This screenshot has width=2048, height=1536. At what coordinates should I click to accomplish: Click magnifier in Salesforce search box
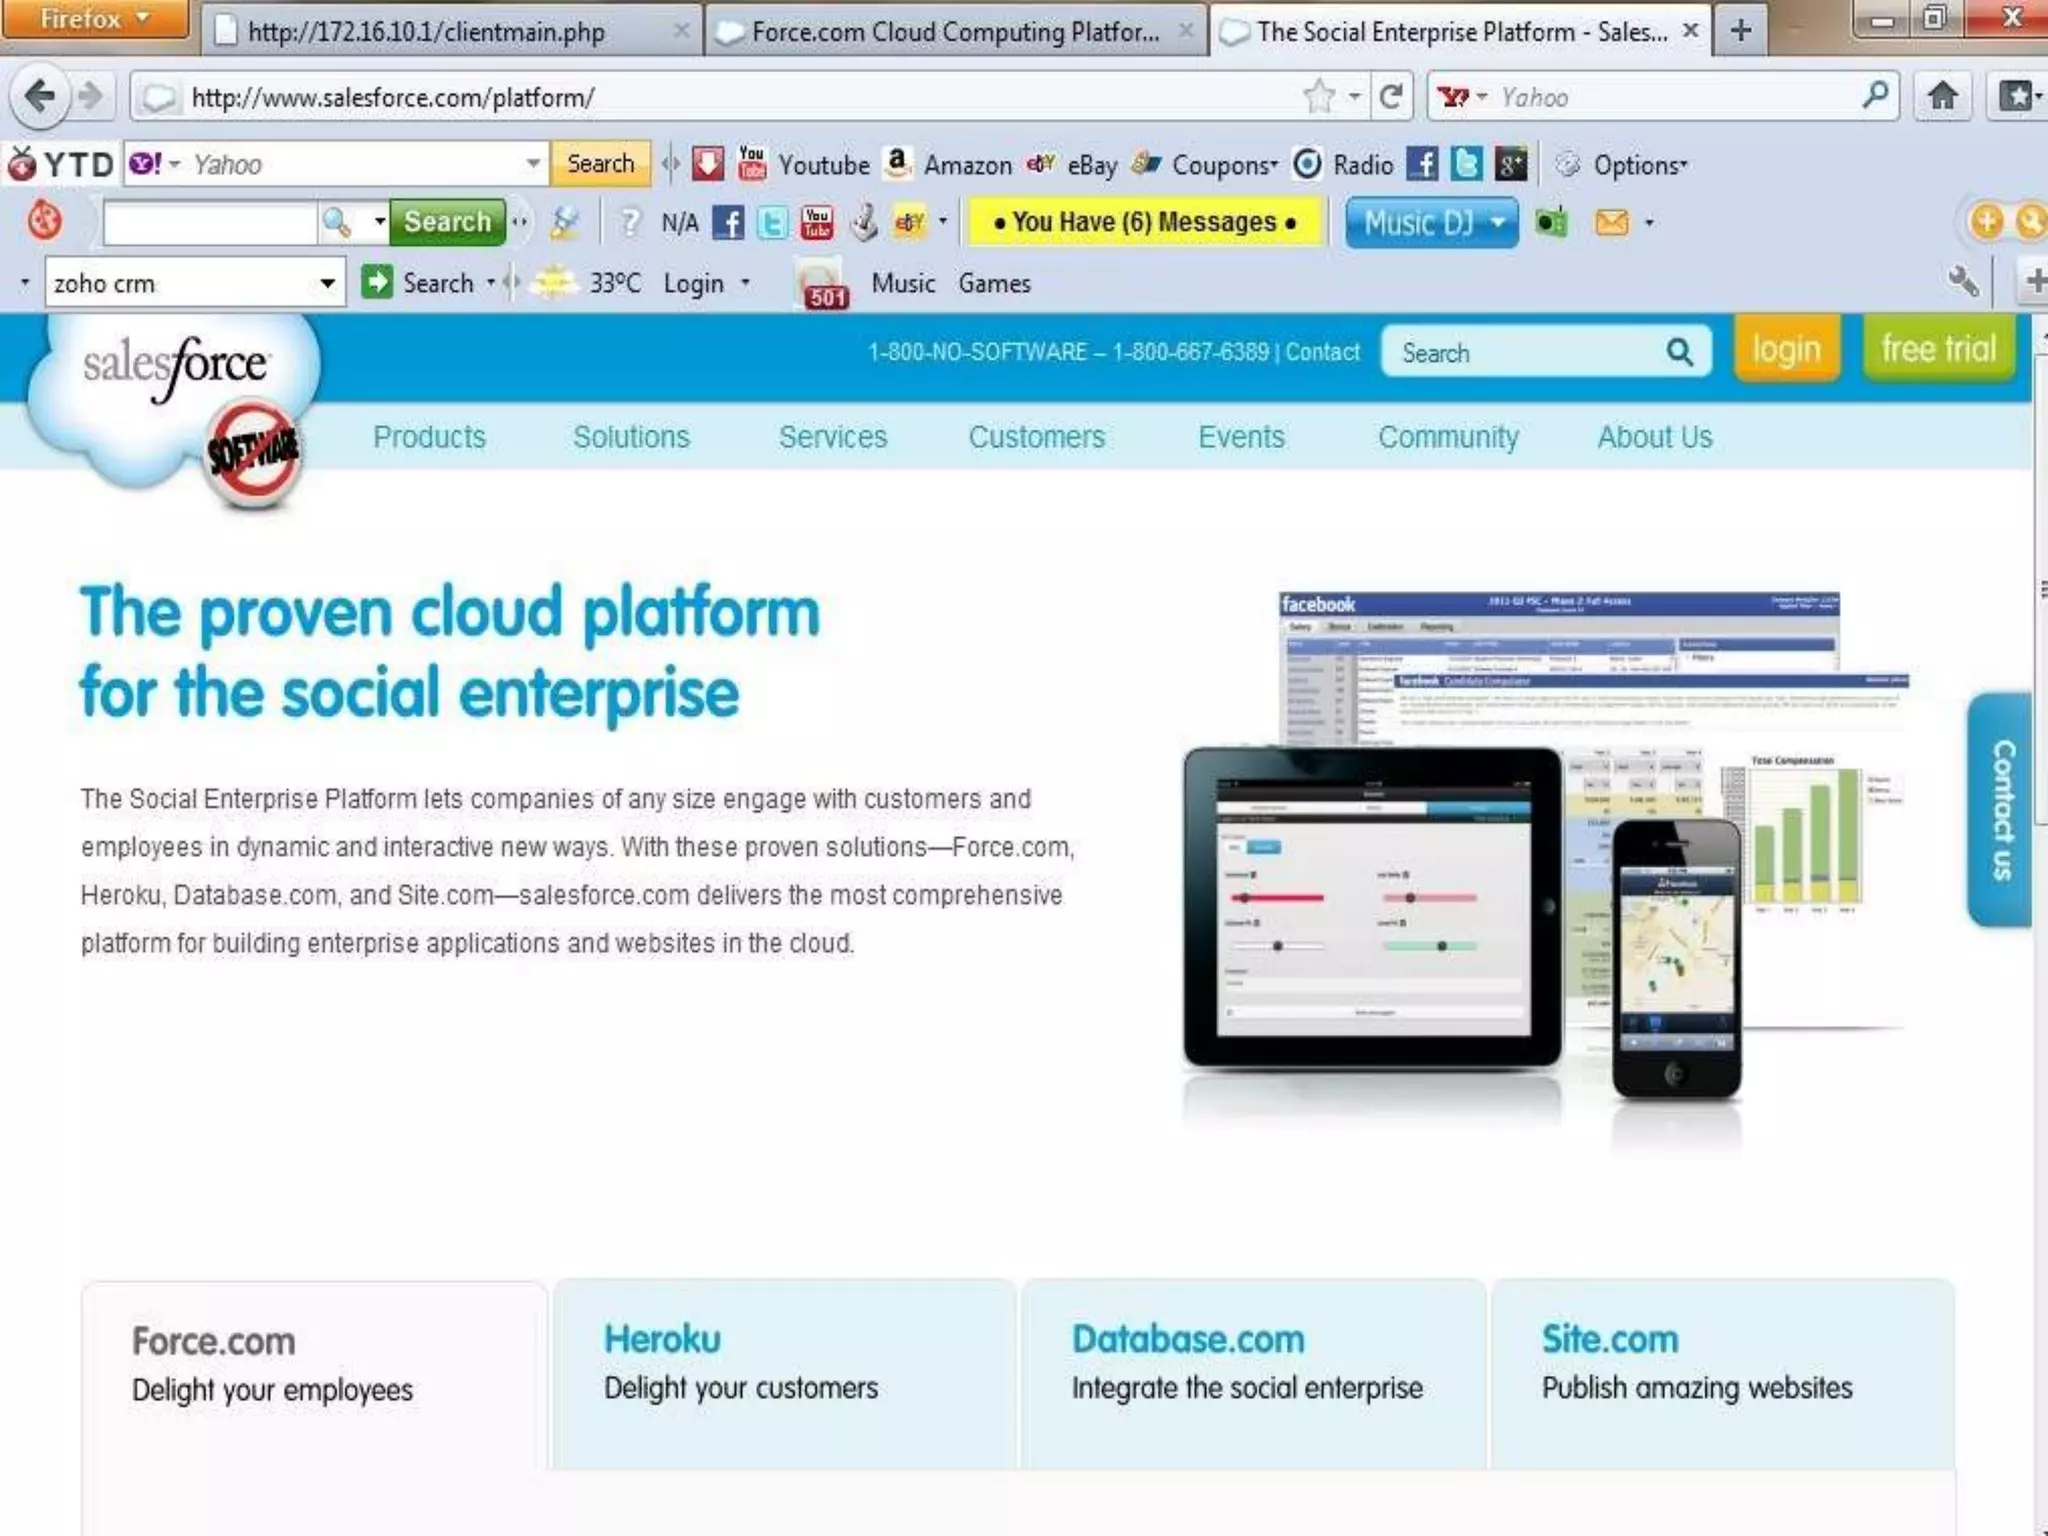[x=1679, y=352]
